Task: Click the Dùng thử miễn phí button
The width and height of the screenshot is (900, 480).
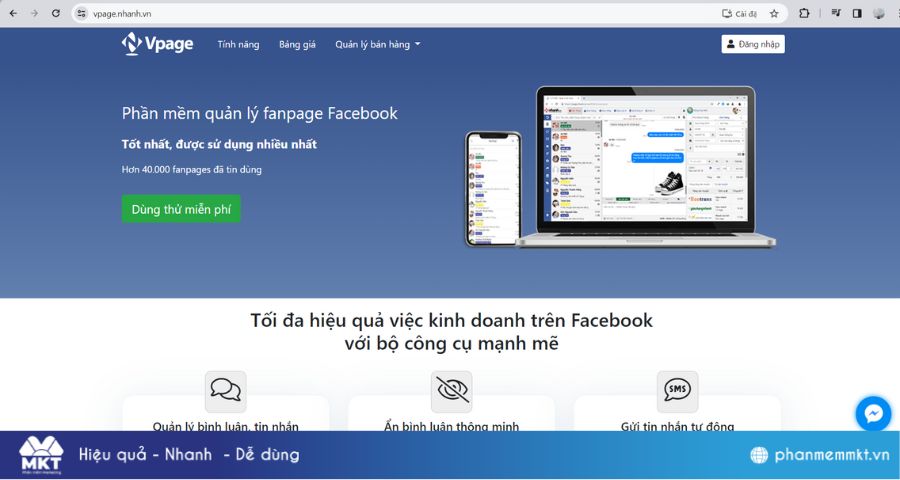Action: pyautogui.click(x=181, y=209)
